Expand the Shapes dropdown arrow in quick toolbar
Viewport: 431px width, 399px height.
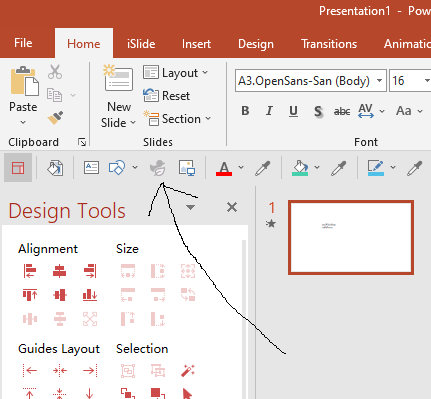(135, 167)
